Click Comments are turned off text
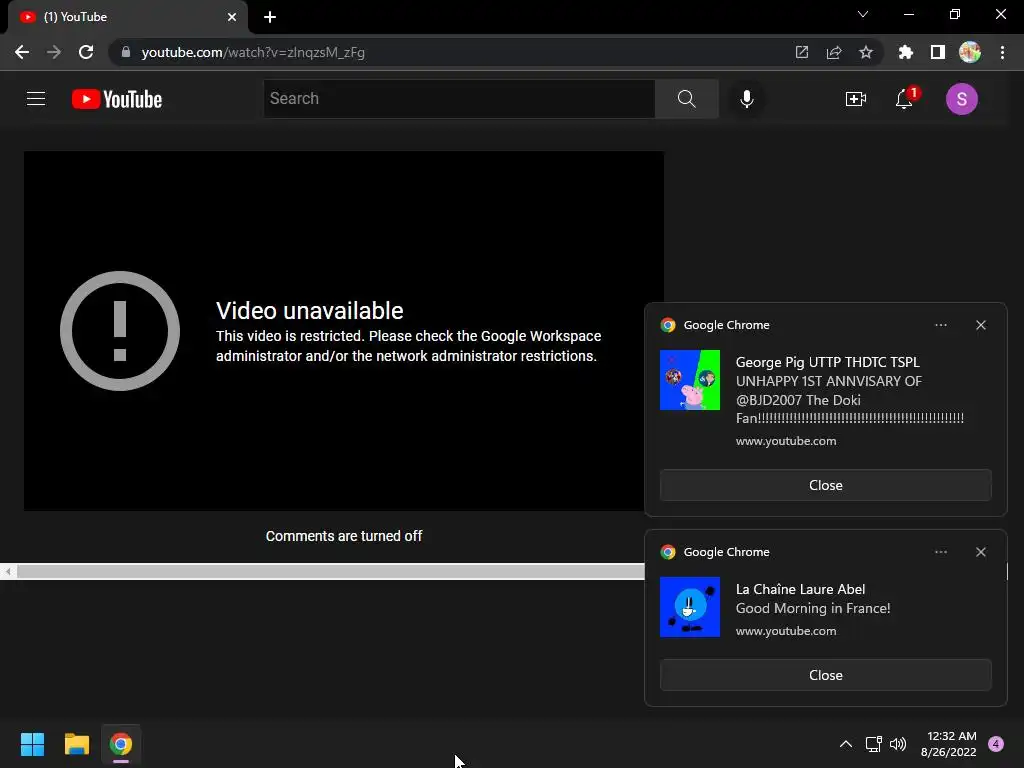The image size is (1024, 768). (x=344, y=536)
